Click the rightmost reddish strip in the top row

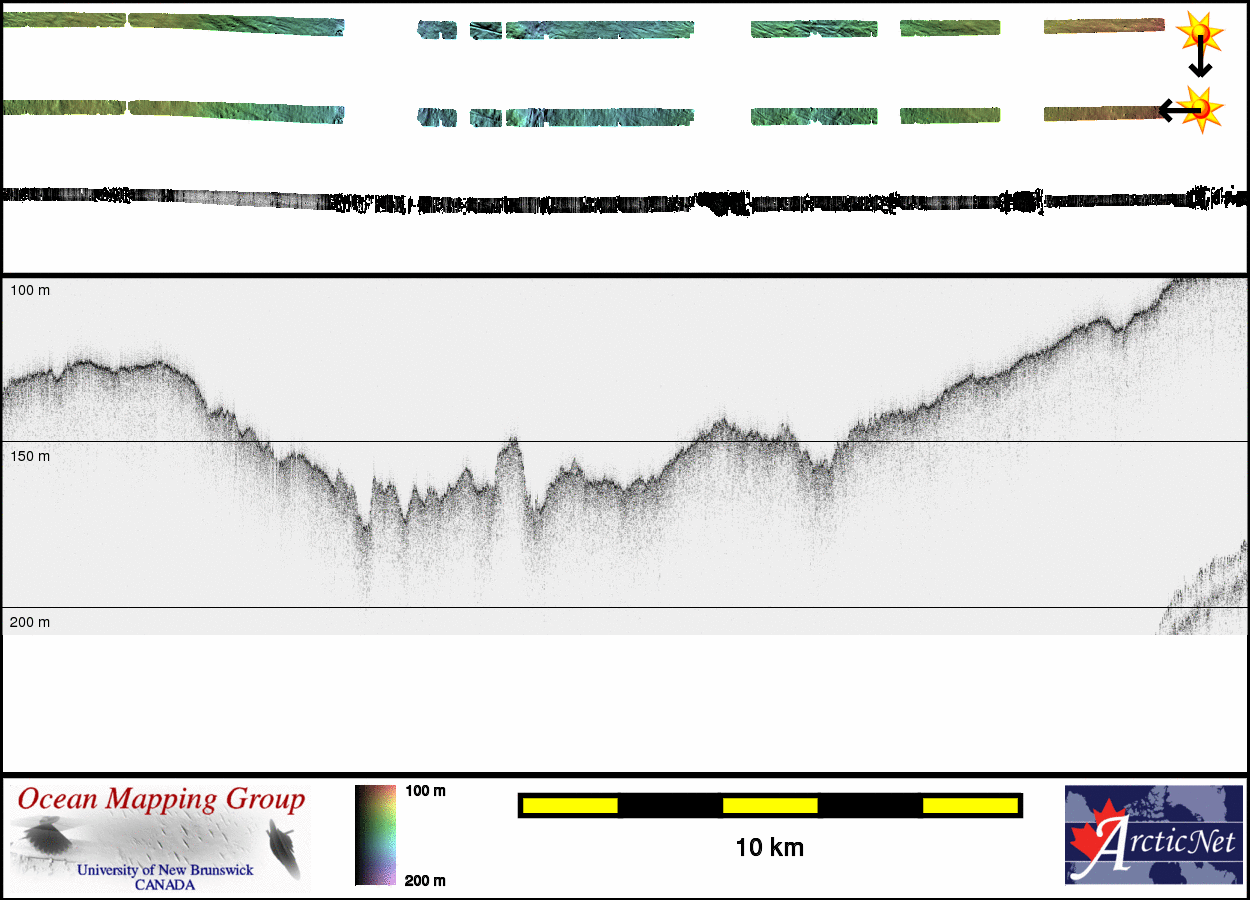(x=1103, y=26)
